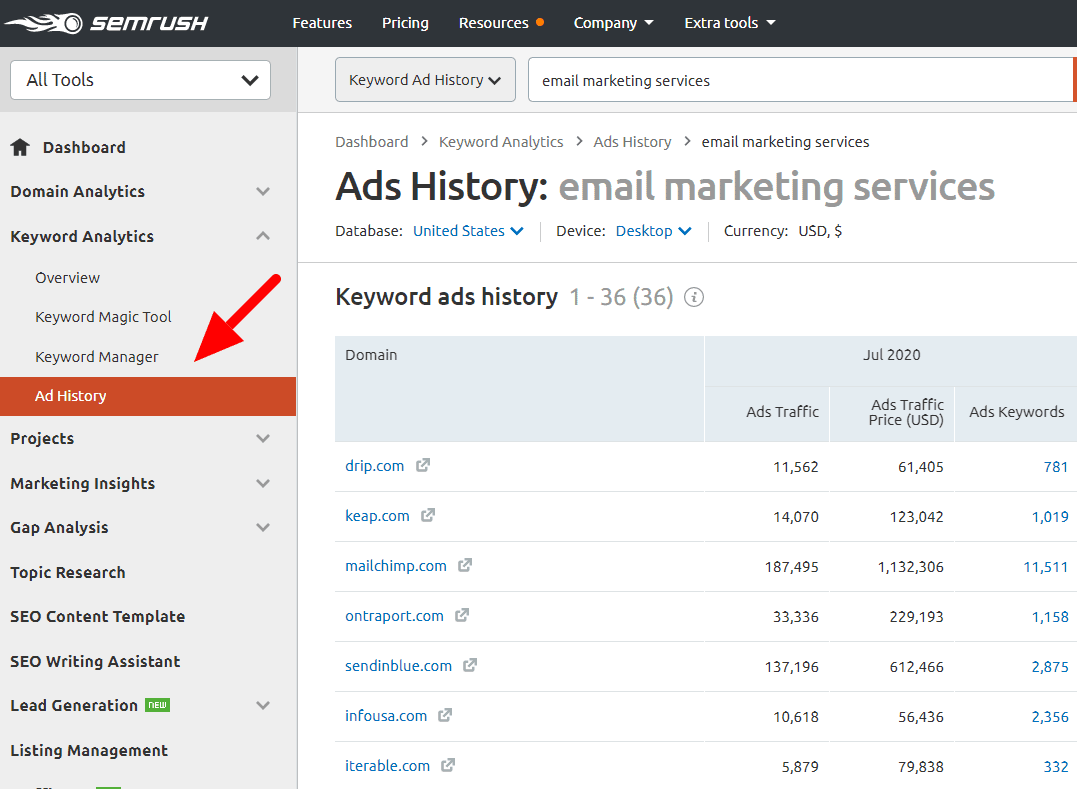Click the Ads History breadcrumb link

pos(632,141)
